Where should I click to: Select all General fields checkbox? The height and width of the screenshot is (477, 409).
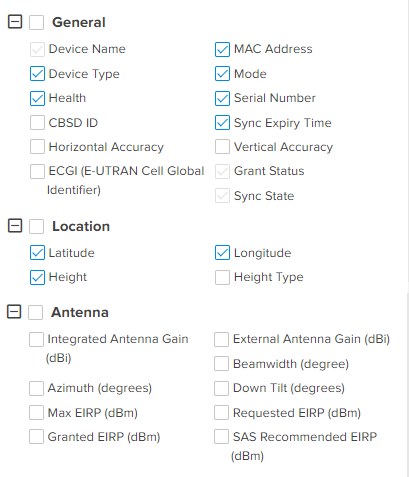(36, 22)
